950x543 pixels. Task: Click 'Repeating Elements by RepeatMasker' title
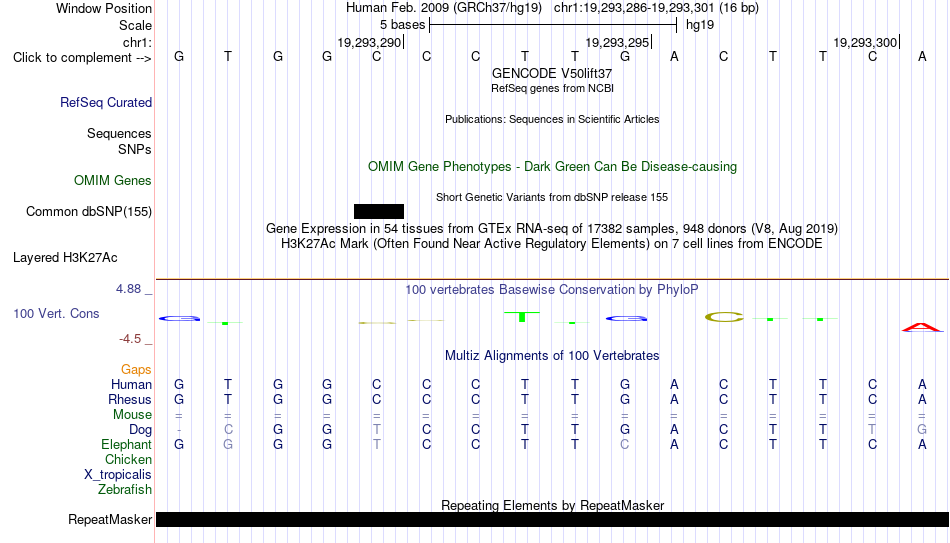pyautogui.click(x=553, y=505)
